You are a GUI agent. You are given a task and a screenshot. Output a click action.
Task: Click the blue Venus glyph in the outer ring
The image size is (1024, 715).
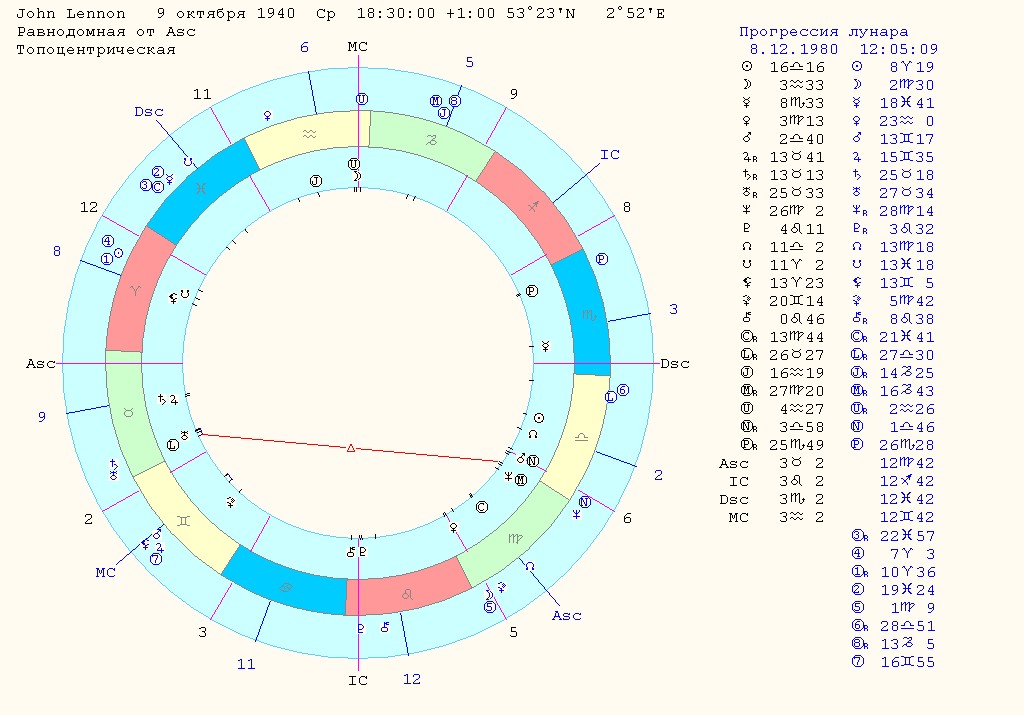(x=267, y=116)
